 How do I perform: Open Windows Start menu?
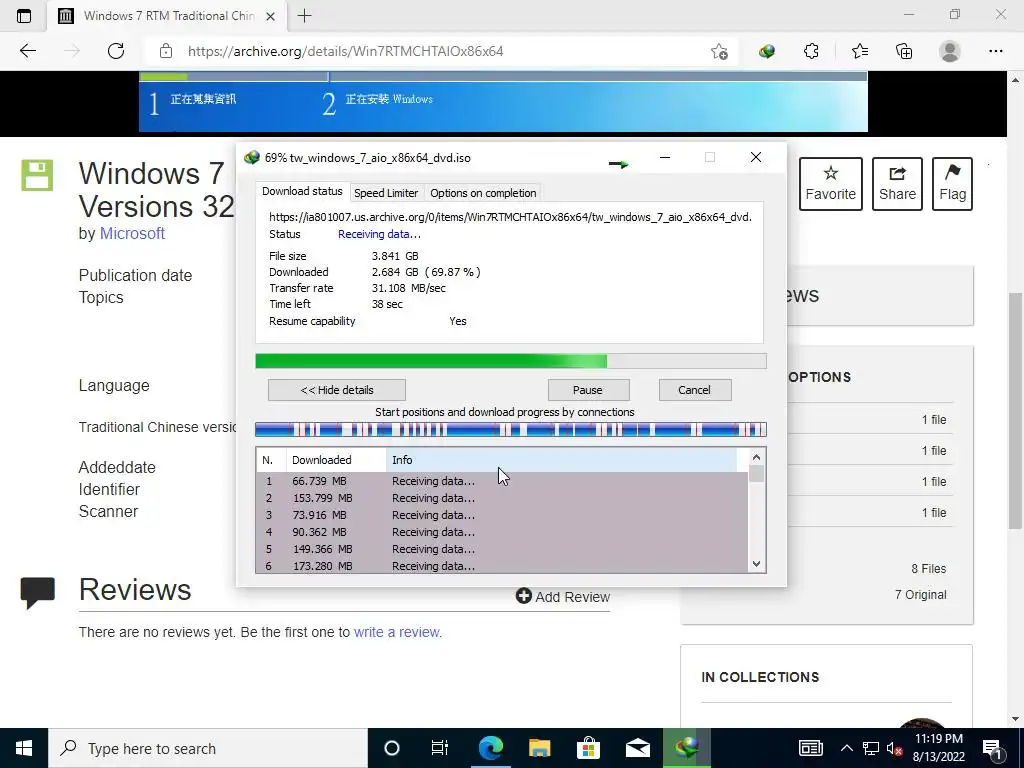[x=24, y=748]
